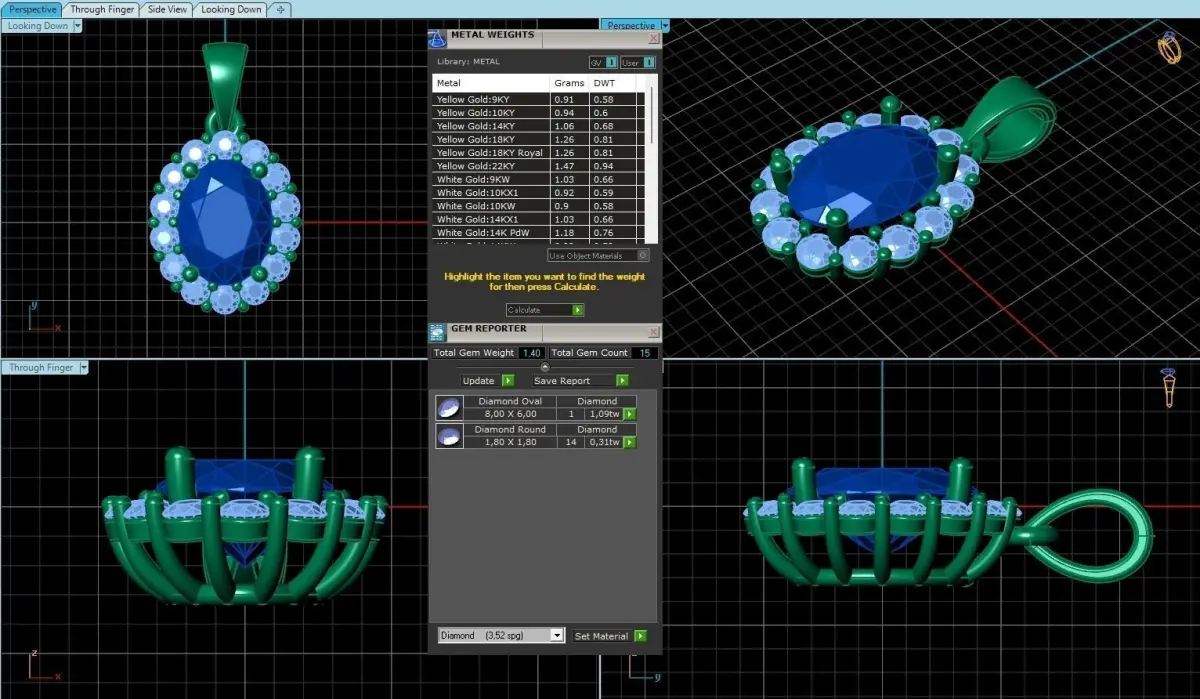The width and height of the screenshot is (1200, 699).
Task: Close the Gem Reporter panel
Action: point(654,330)
